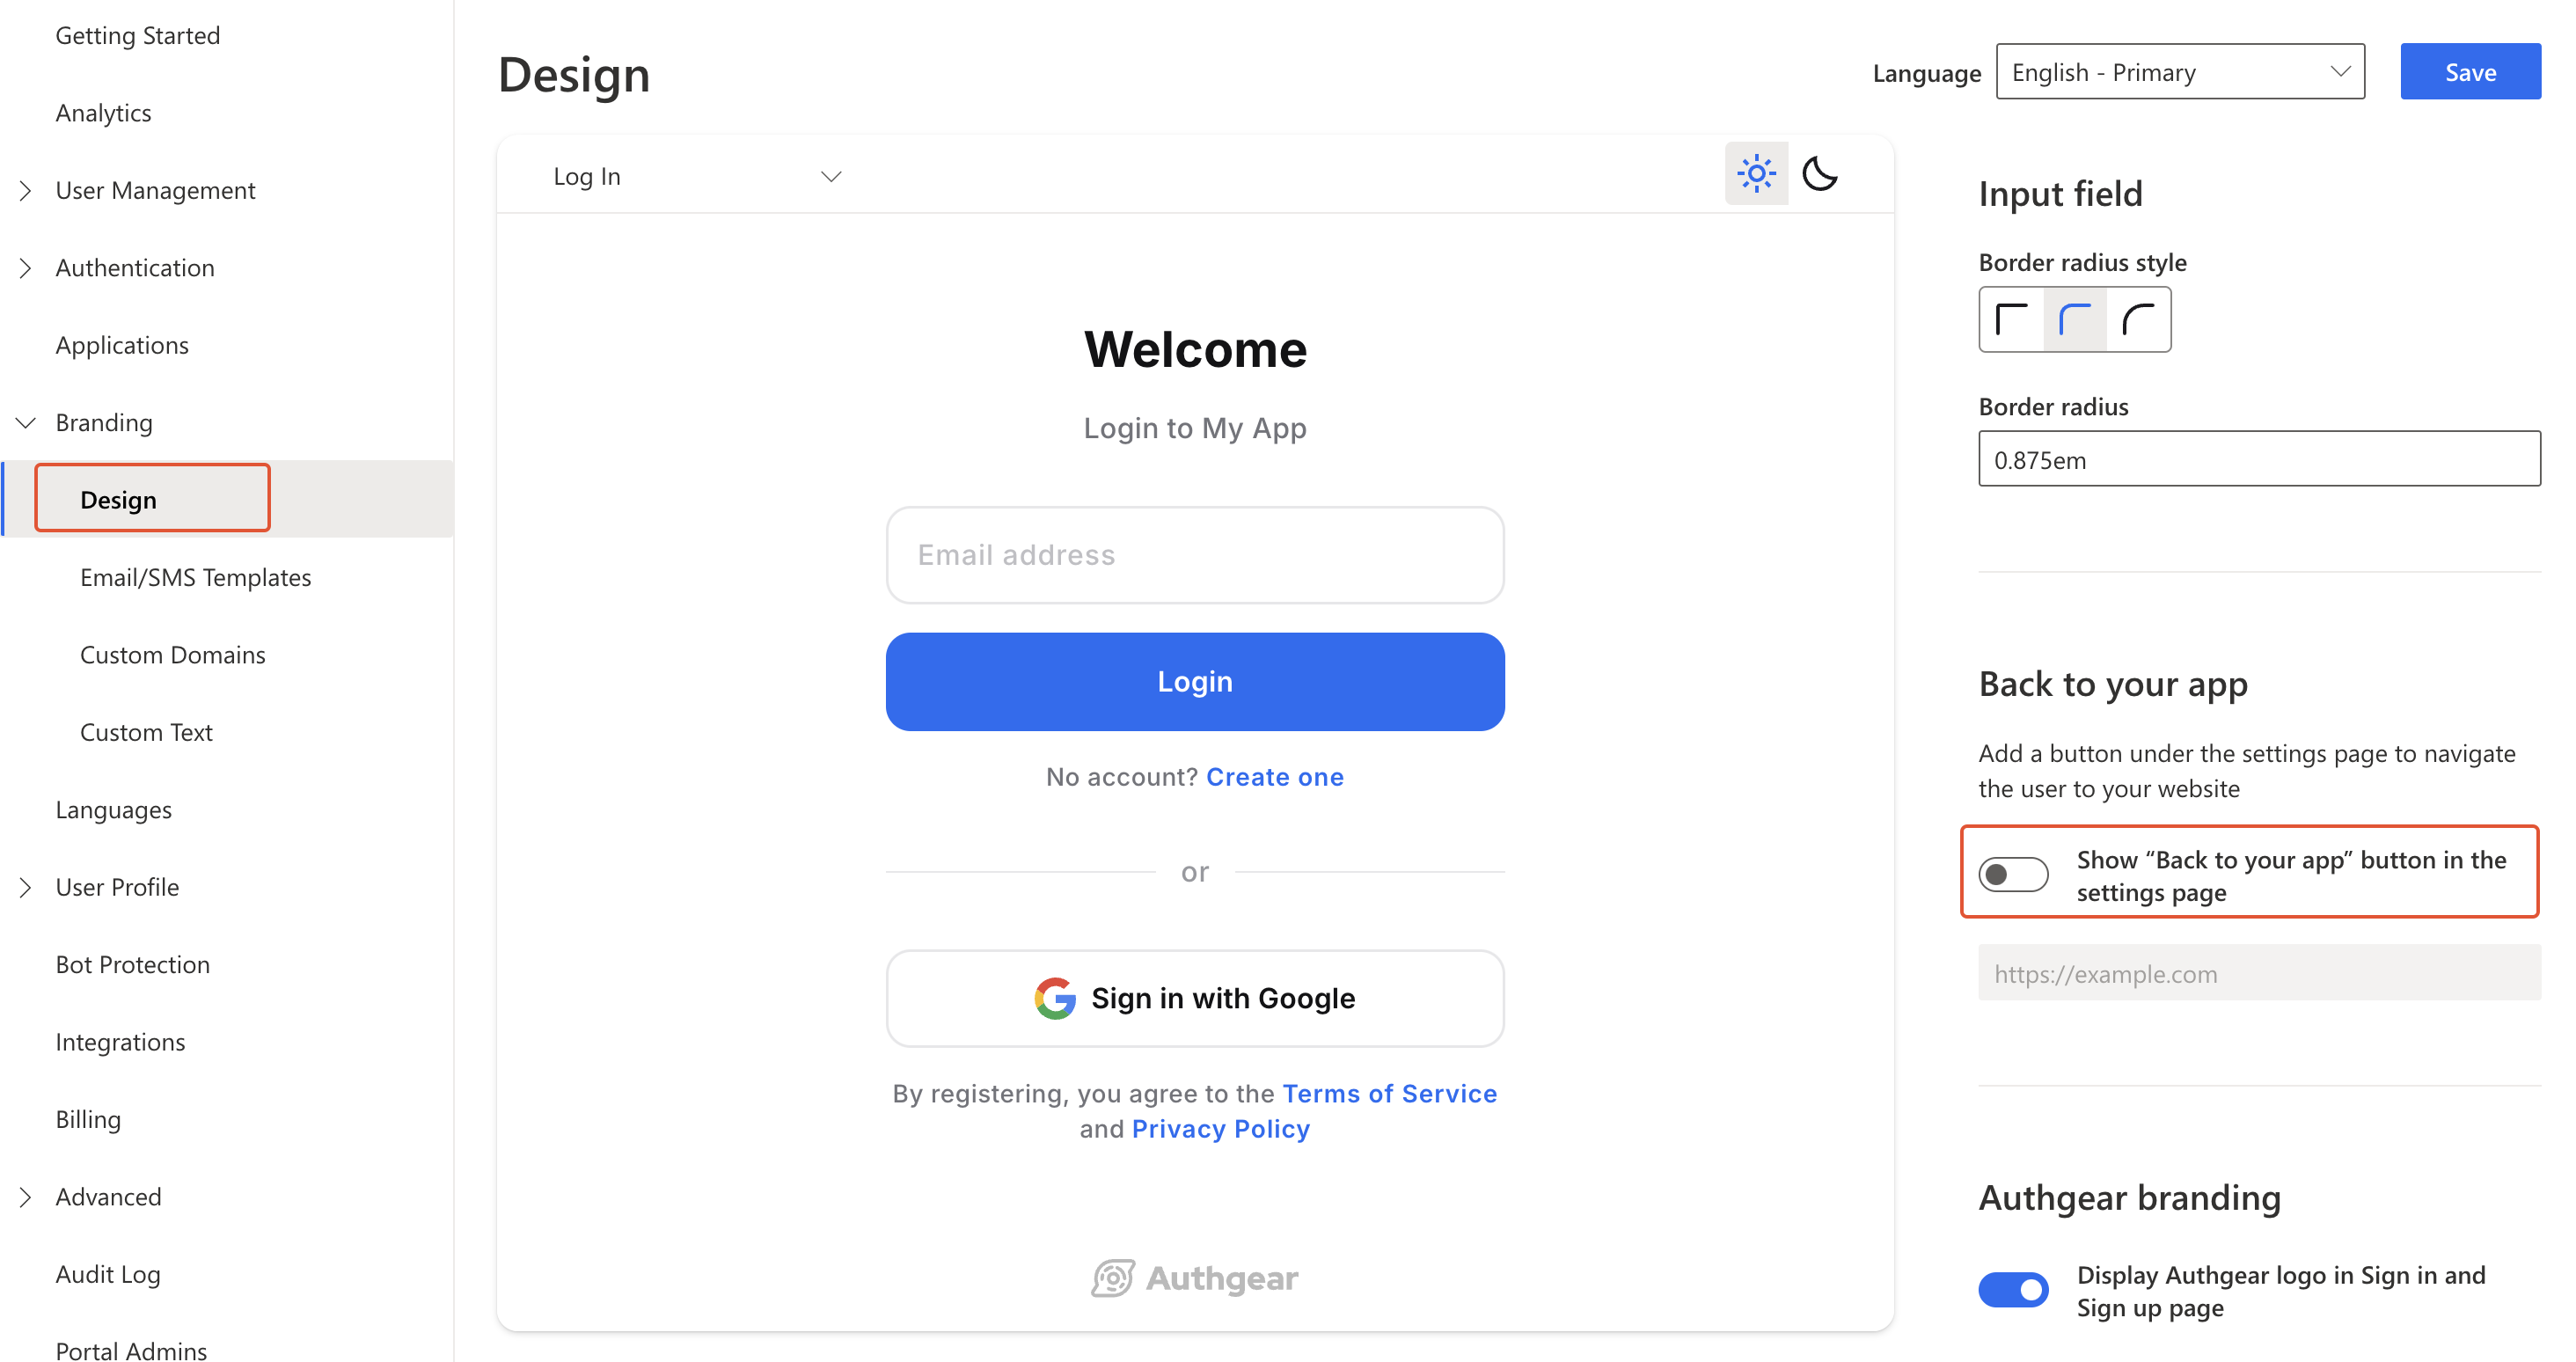The width and height of the screenshot is (2576, 1362).
Task: Open the Language dropdown
Action: click(2180, 72)
